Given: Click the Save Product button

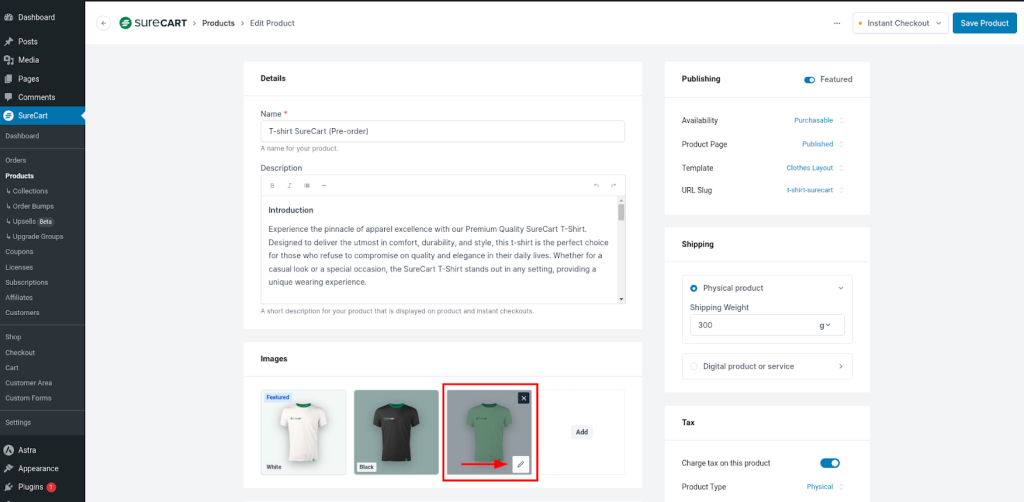Looking at the screenshot, I should [x=984, y=23].
